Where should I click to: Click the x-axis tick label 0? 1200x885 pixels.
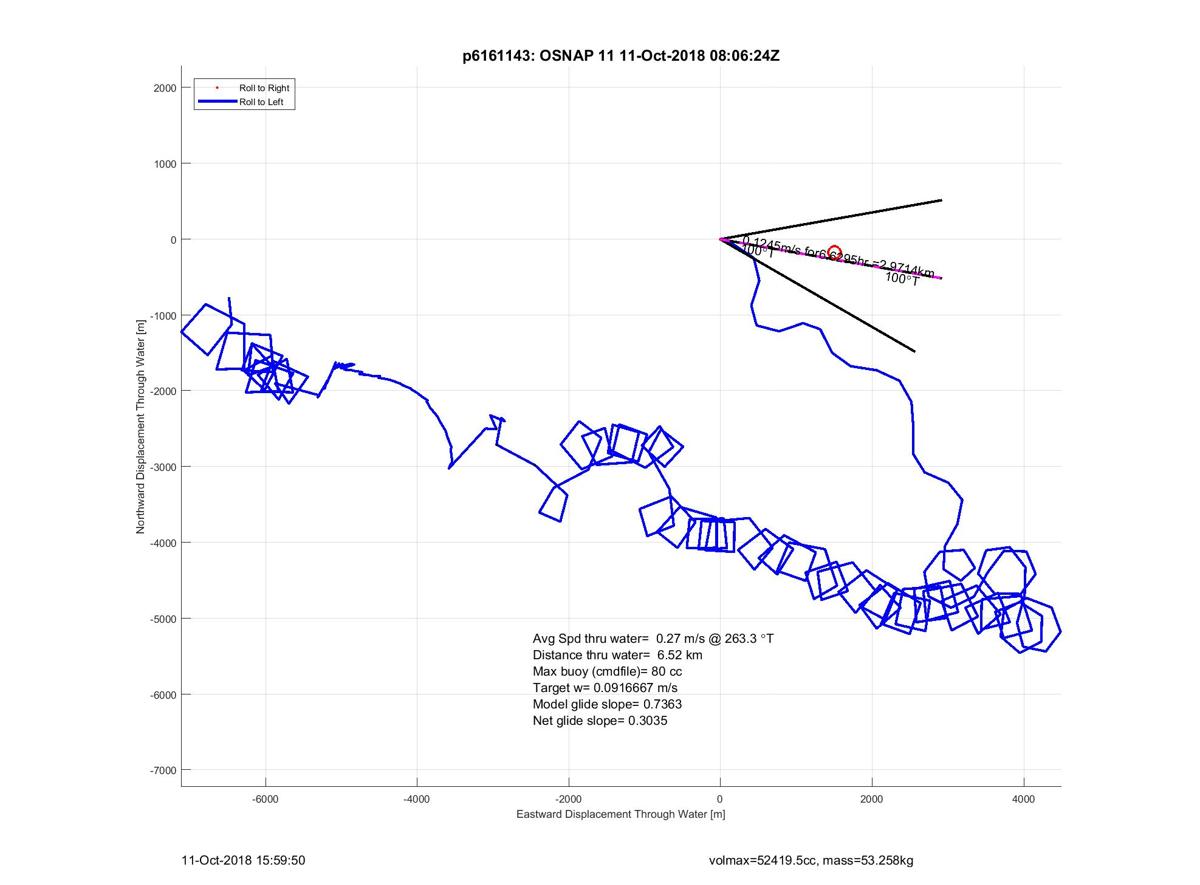click(x=720, y=799)
